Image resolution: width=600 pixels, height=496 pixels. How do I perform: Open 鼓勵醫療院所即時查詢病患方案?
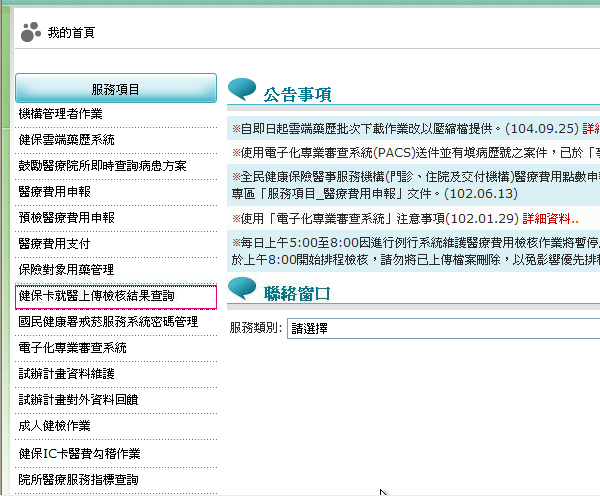click(102, 166)
